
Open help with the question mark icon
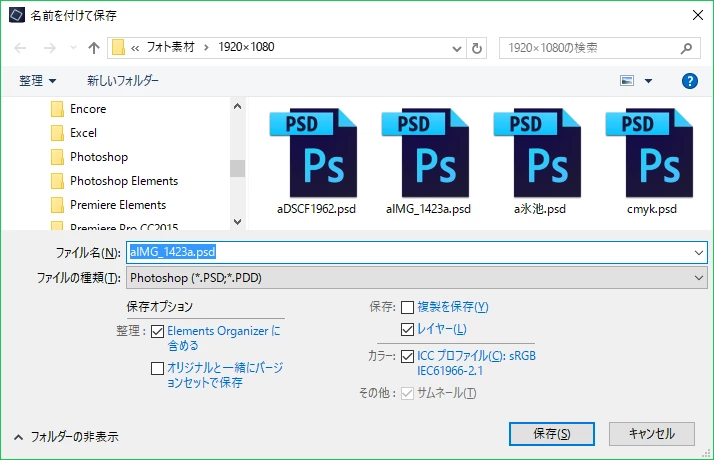tap(689, 81)
